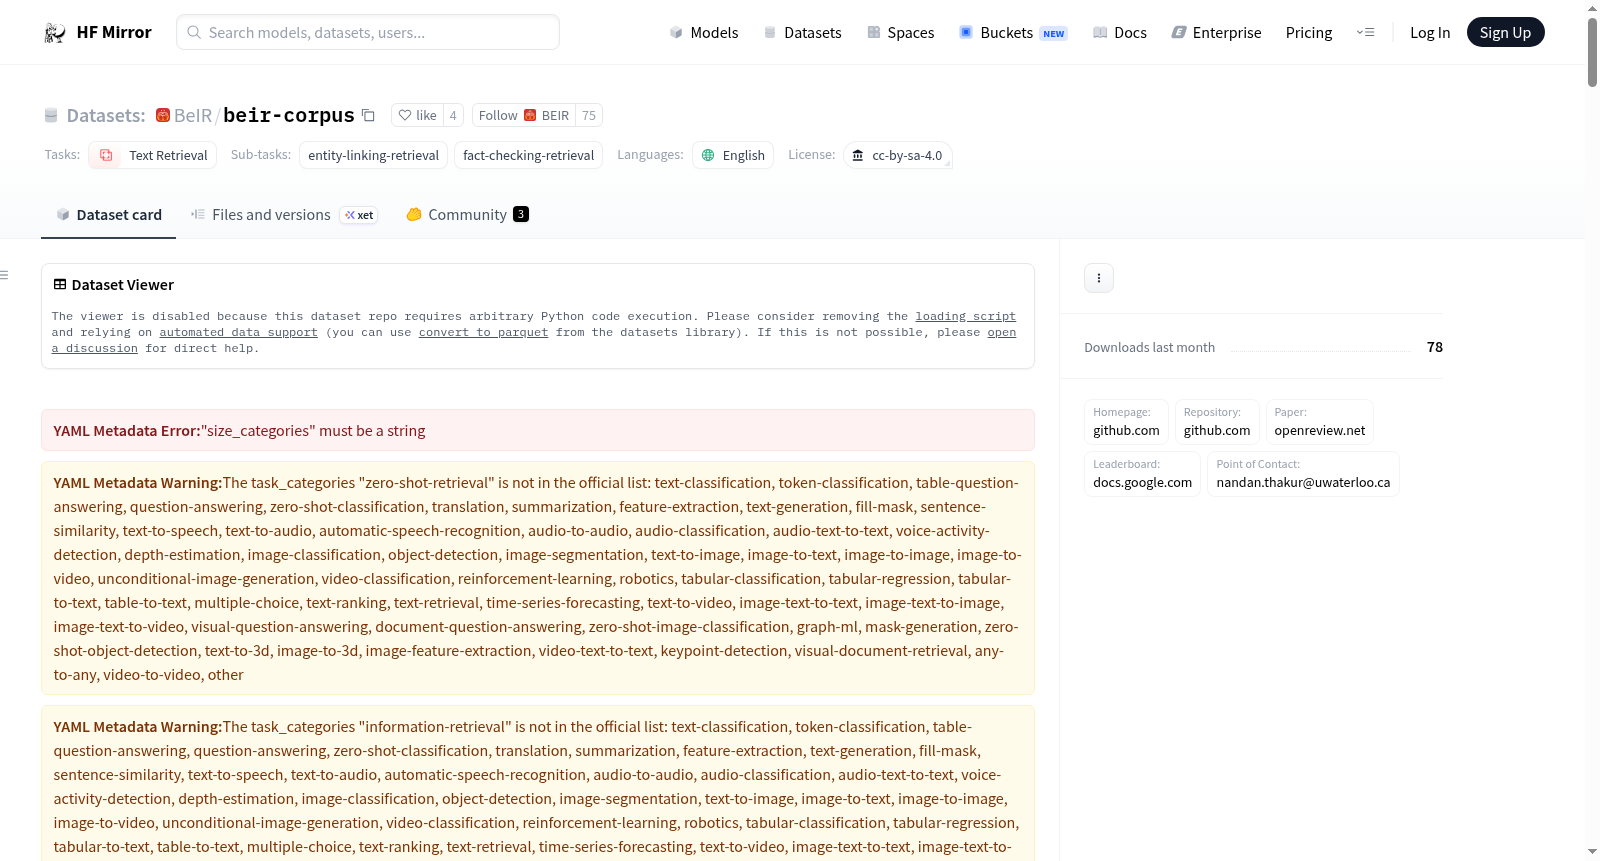
Task: Open Buckets in the top navigation
Action: [x=1013, y=32]
